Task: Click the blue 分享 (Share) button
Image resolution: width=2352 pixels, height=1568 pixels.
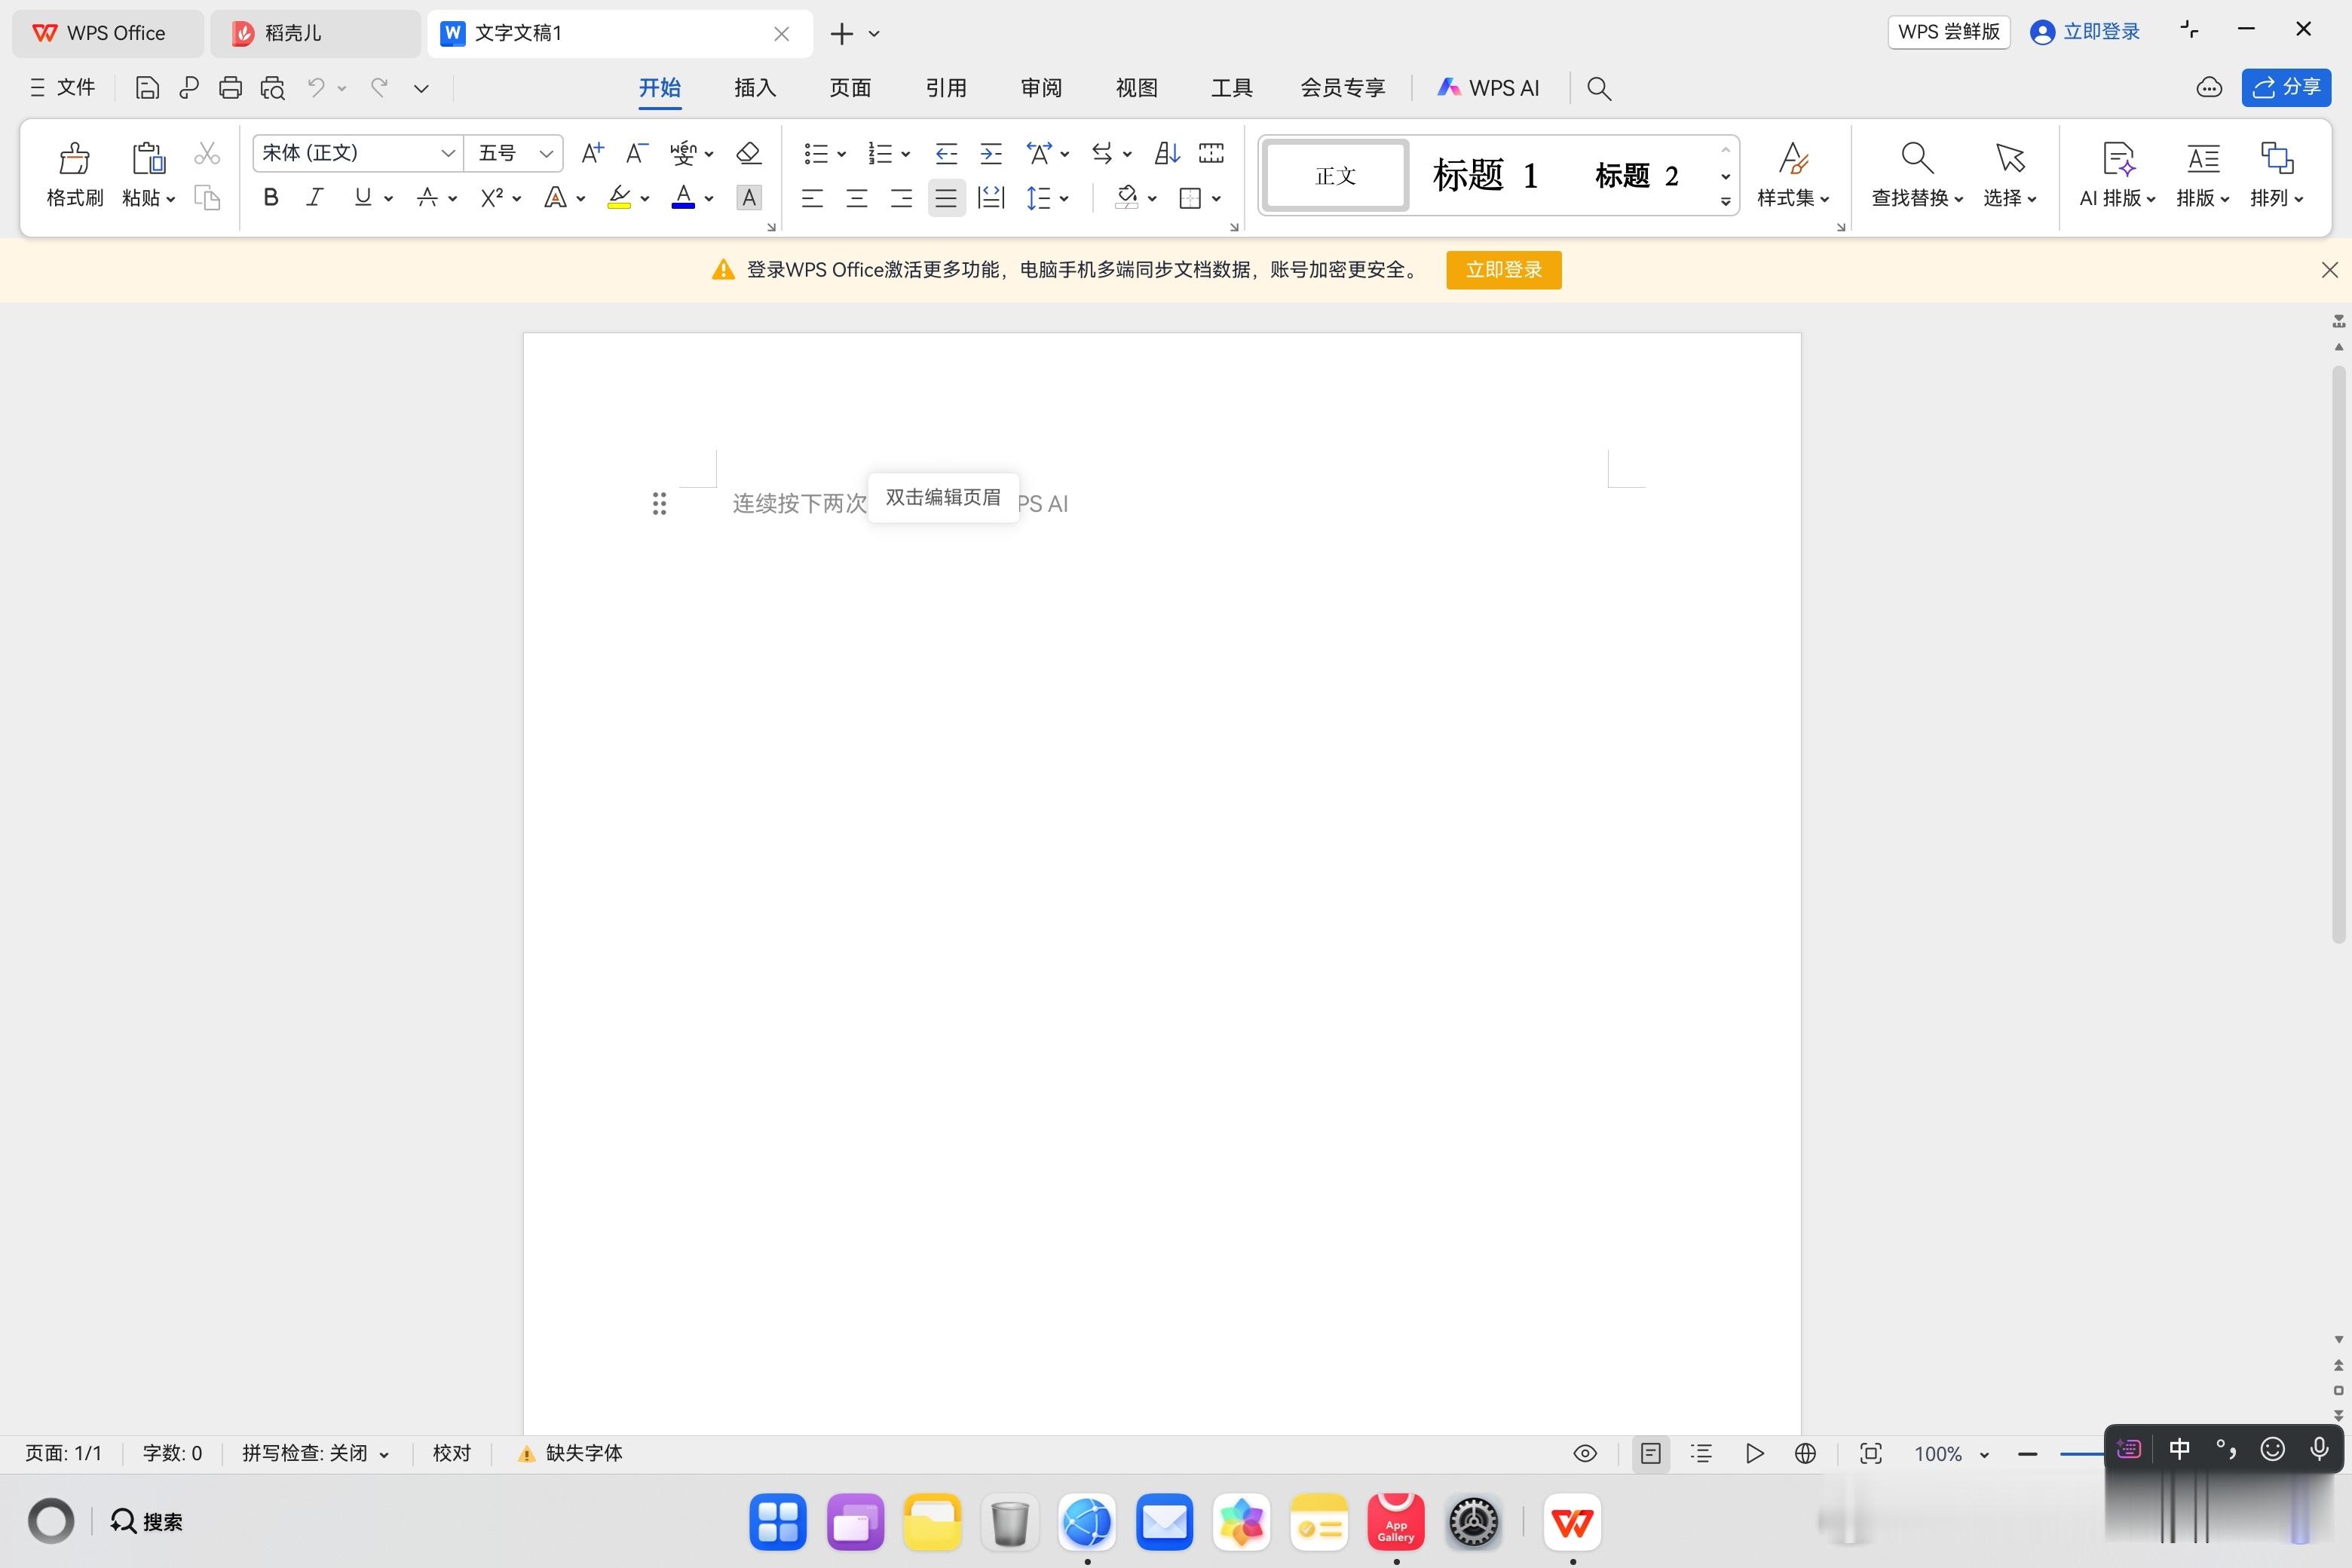Action: click(2286, 87)
